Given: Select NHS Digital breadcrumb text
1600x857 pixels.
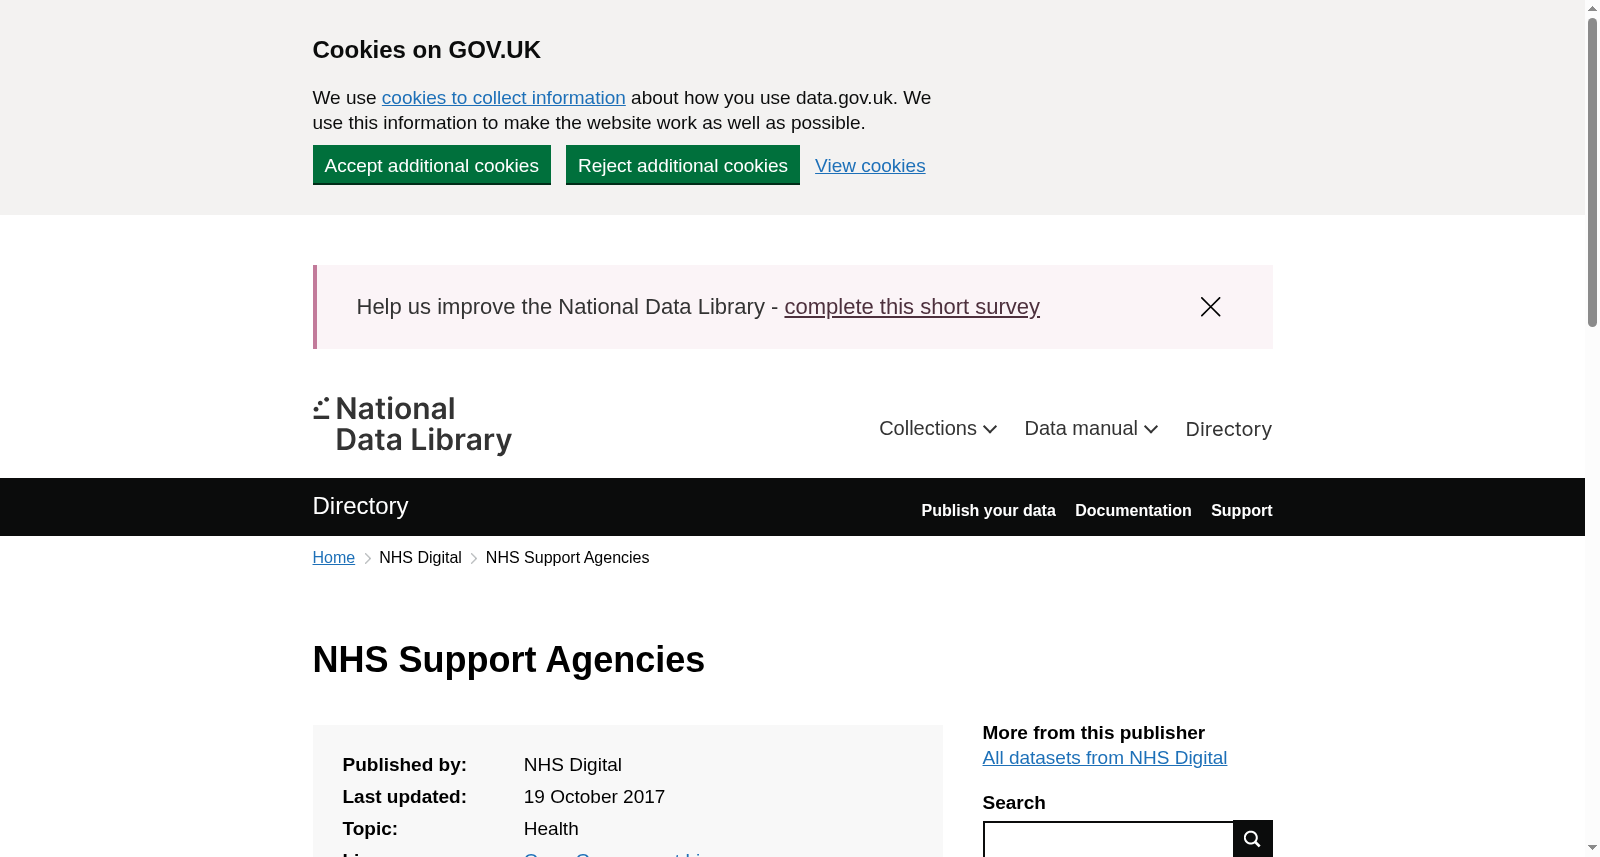Looking at the screenshot, I should (x=420, y=558).
